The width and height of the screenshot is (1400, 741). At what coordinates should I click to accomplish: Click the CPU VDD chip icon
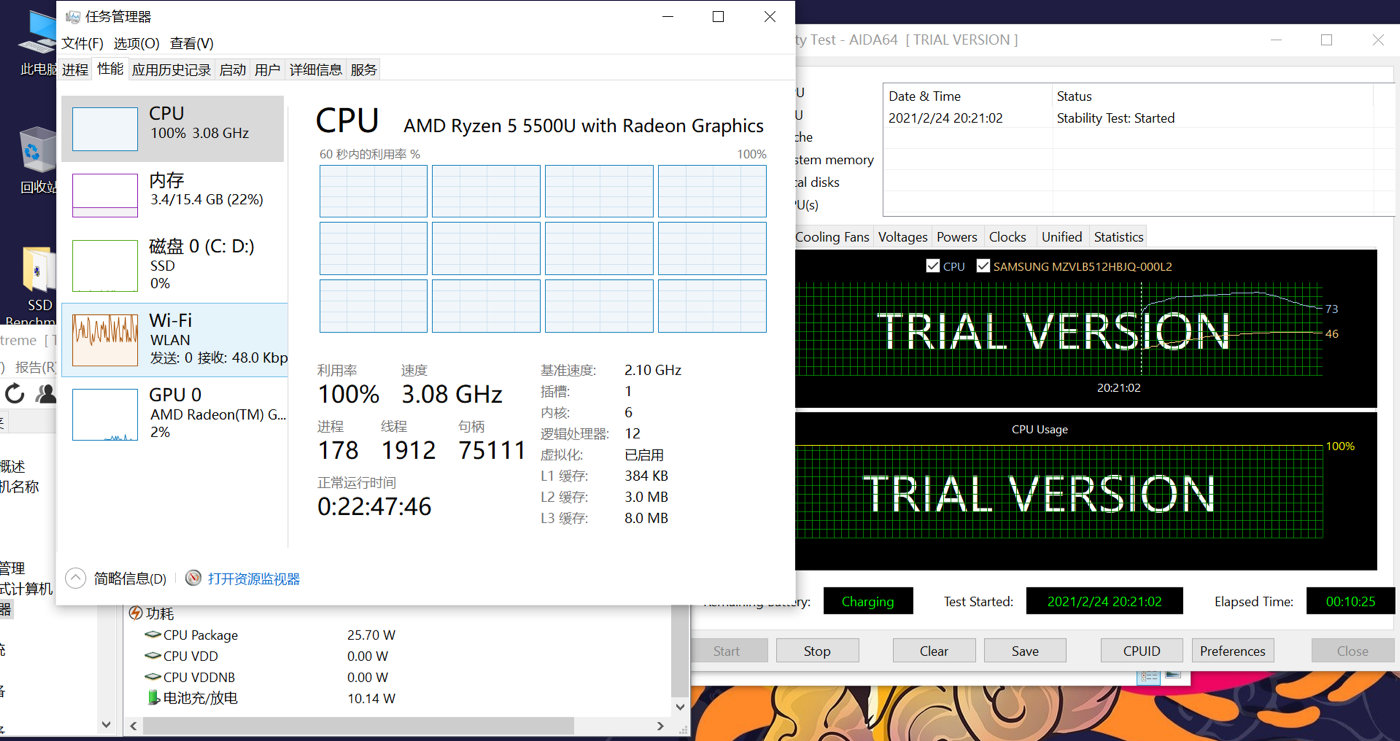153,656
